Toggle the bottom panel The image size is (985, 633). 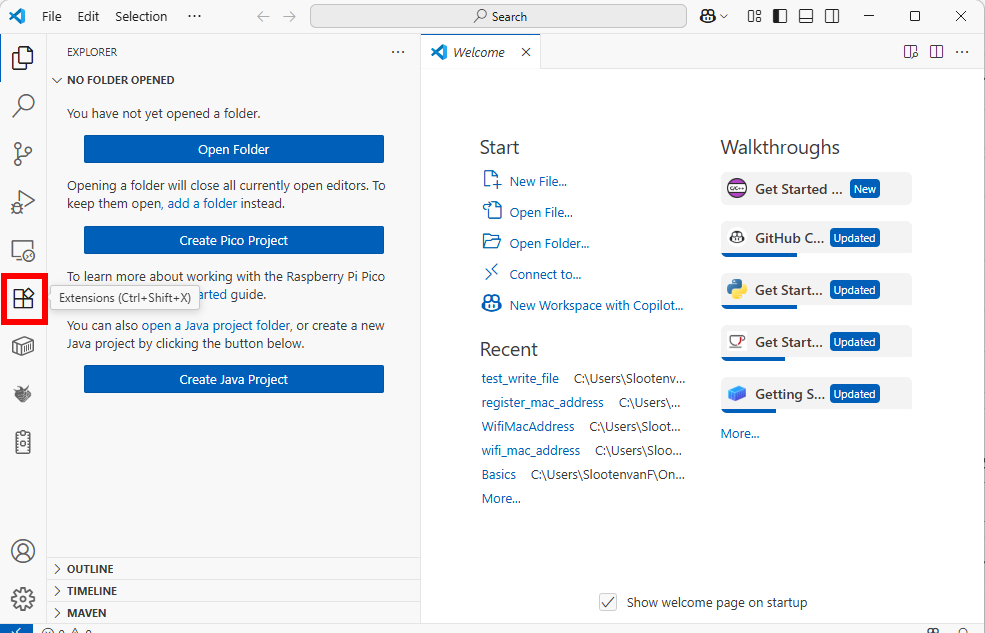806,16
